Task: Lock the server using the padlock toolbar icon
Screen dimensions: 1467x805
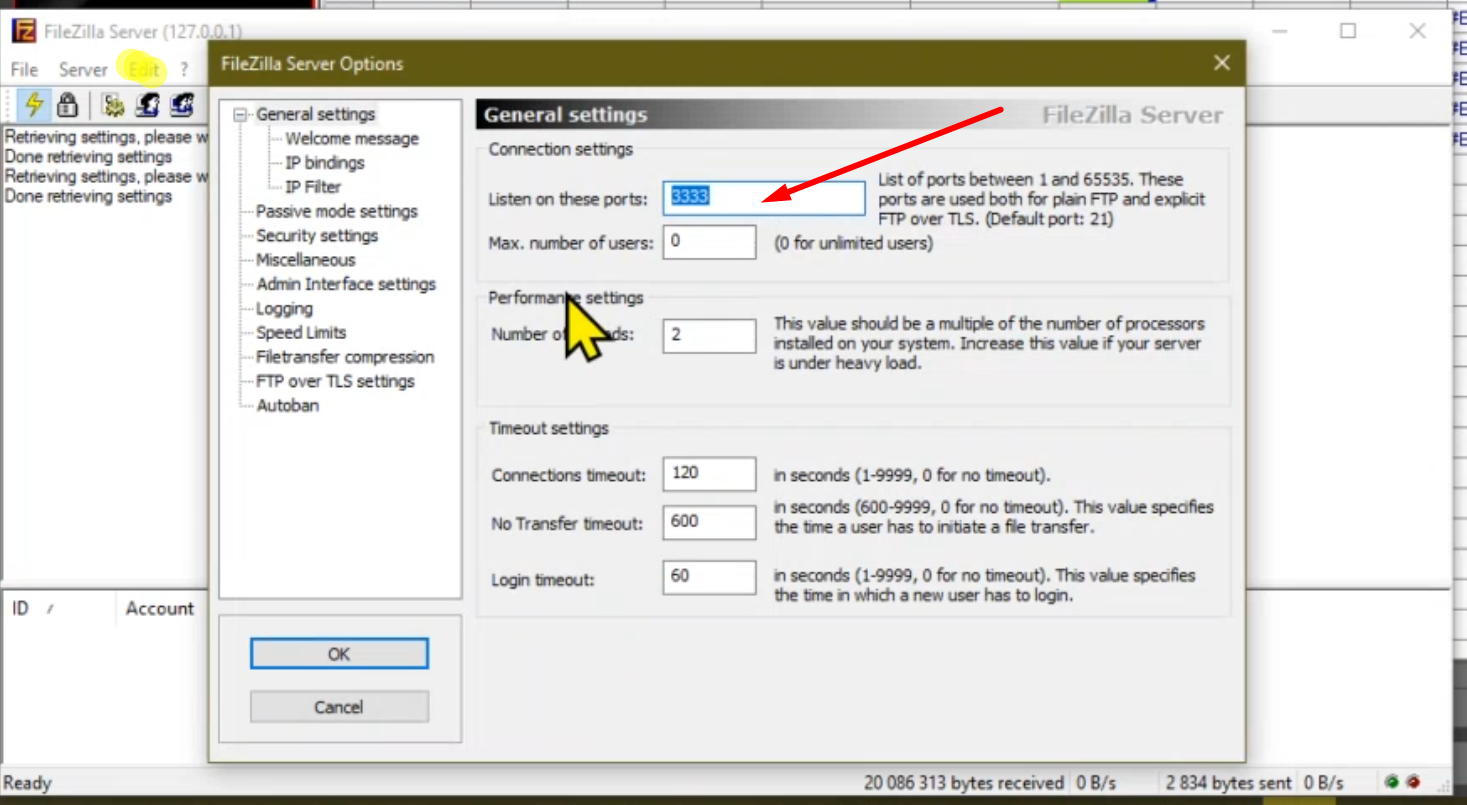Action: pyautogui.click(x=67, y=106)
